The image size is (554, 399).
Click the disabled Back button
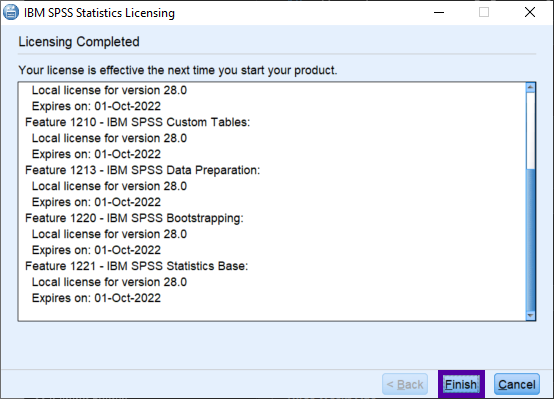click(x=405, y=384)
